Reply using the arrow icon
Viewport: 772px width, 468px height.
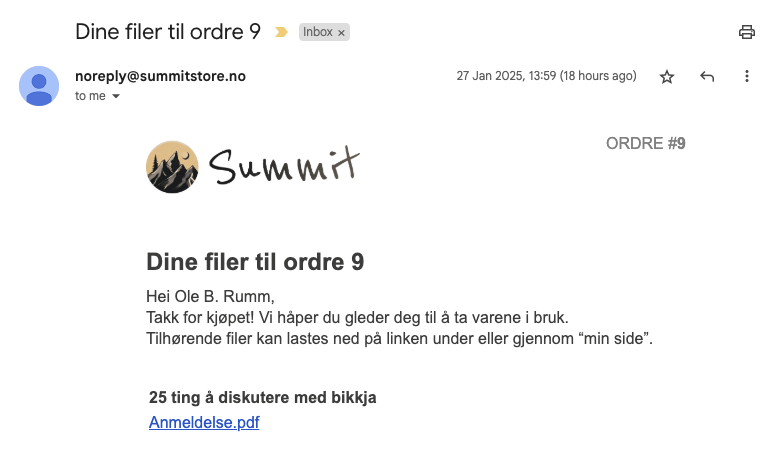(x=707, y=76)
